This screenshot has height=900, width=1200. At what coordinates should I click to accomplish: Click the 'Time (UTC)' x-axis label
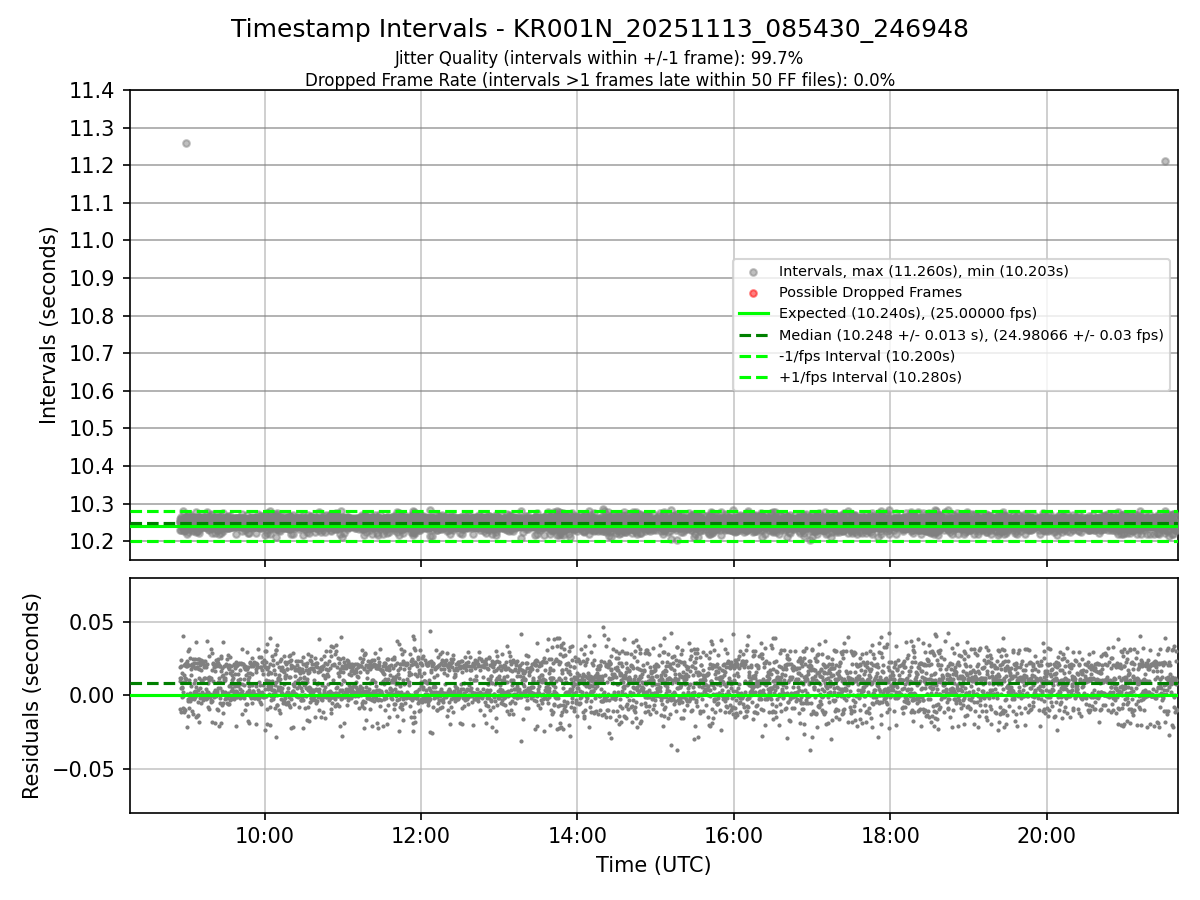pos(653,865)
